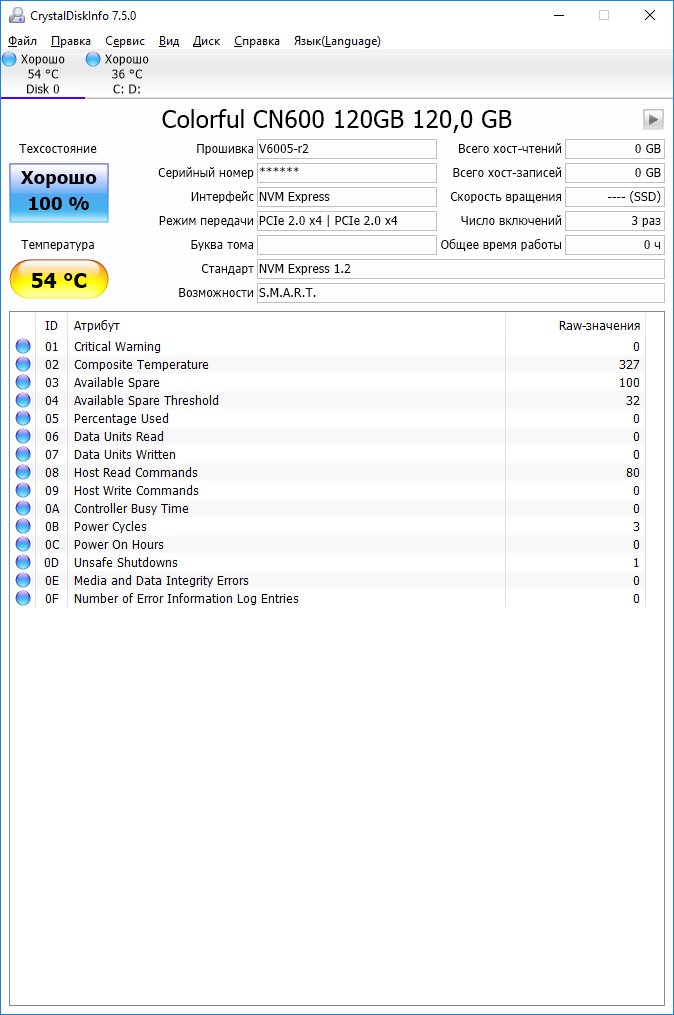
Task: Click status orb for Power On Hours
Action: [23, 544]
